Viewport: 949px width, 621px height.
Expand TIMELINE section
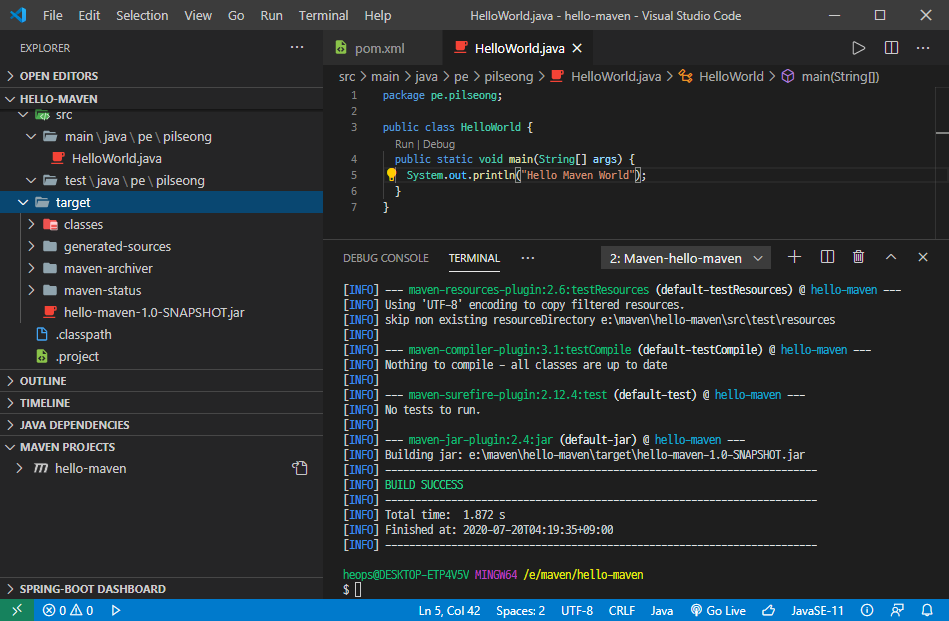pos(162,402)
